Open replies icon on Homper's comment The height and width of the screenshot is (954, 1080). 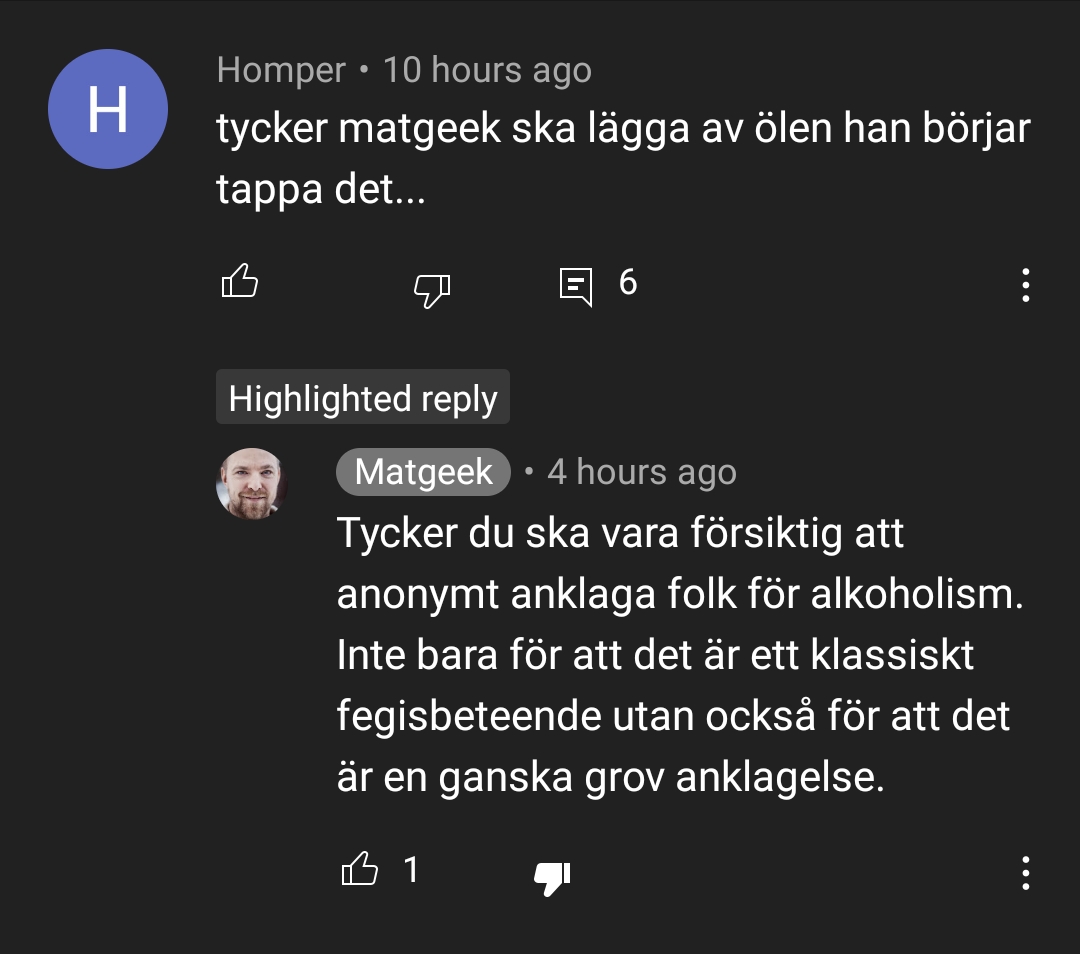(x=576, y=286)
